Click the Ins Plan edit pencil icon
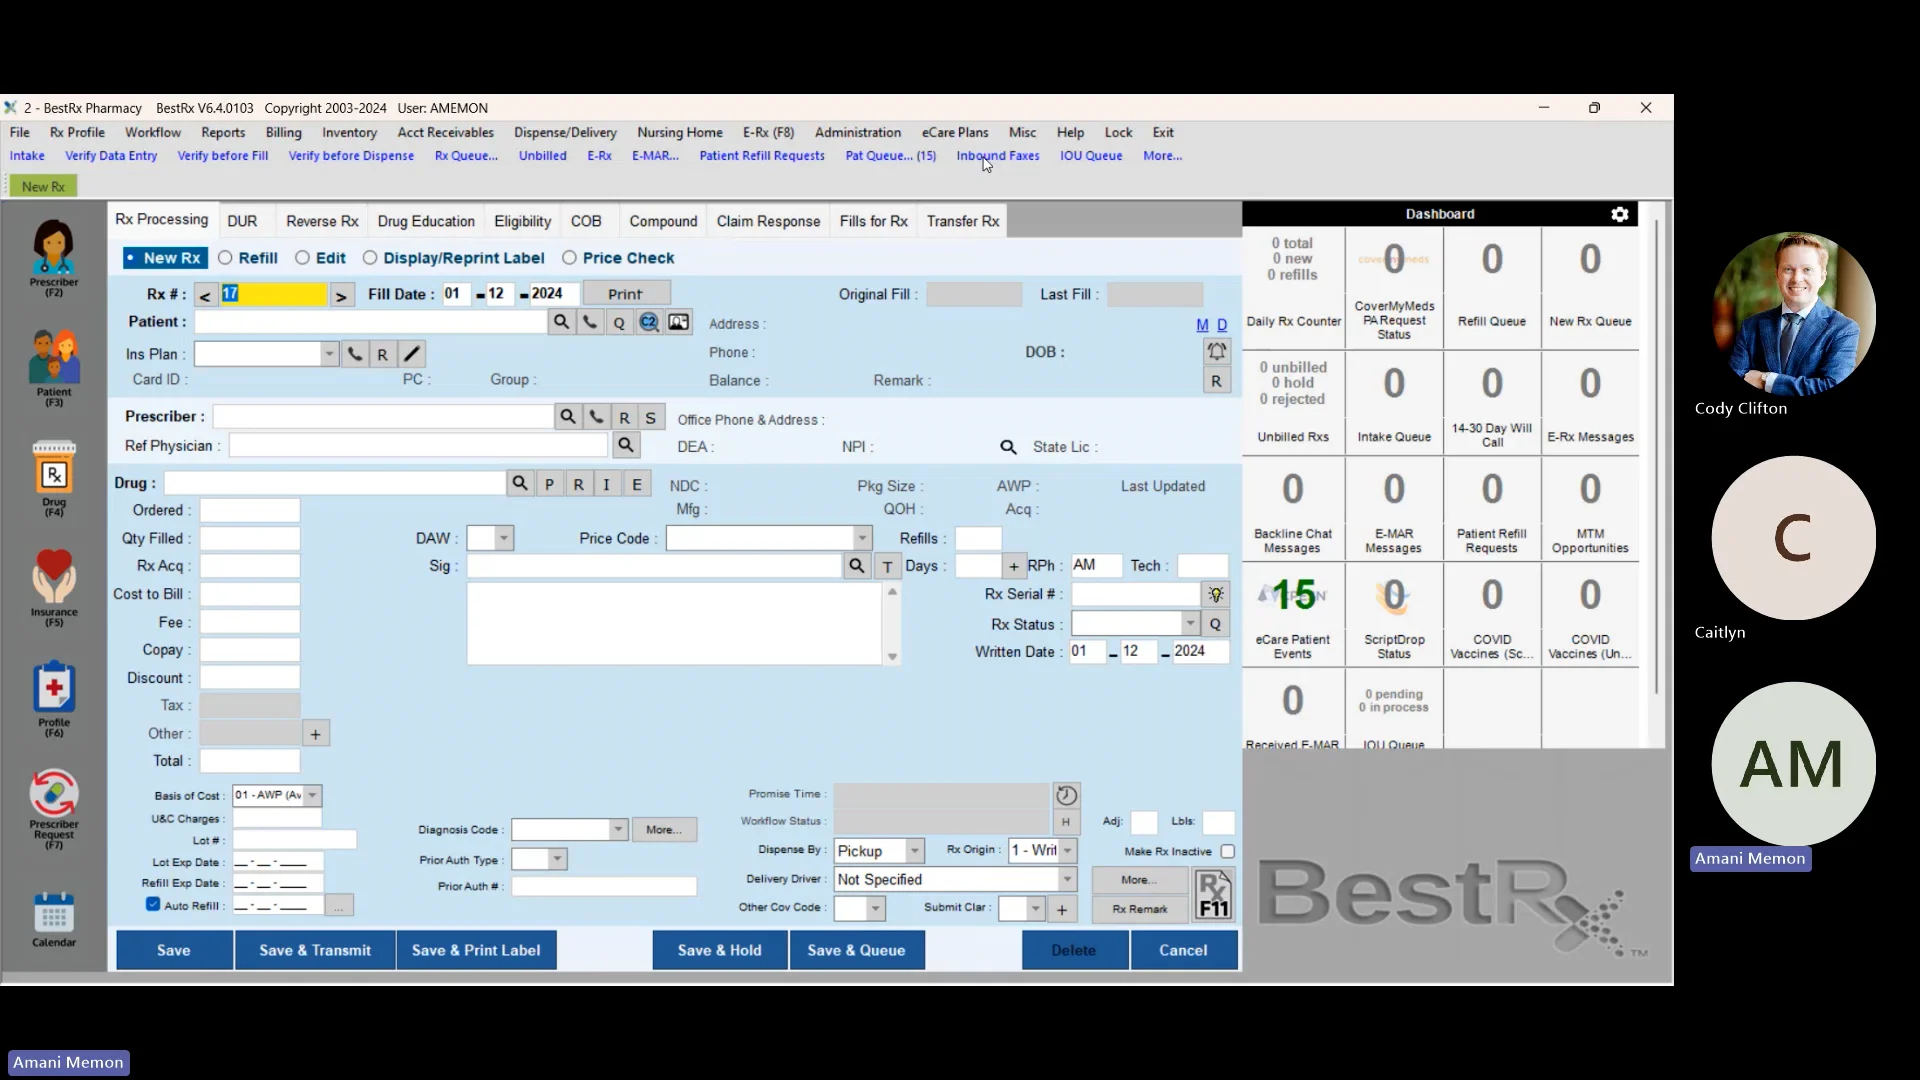The image size is (1920, 1080). [x=412, y=354]
